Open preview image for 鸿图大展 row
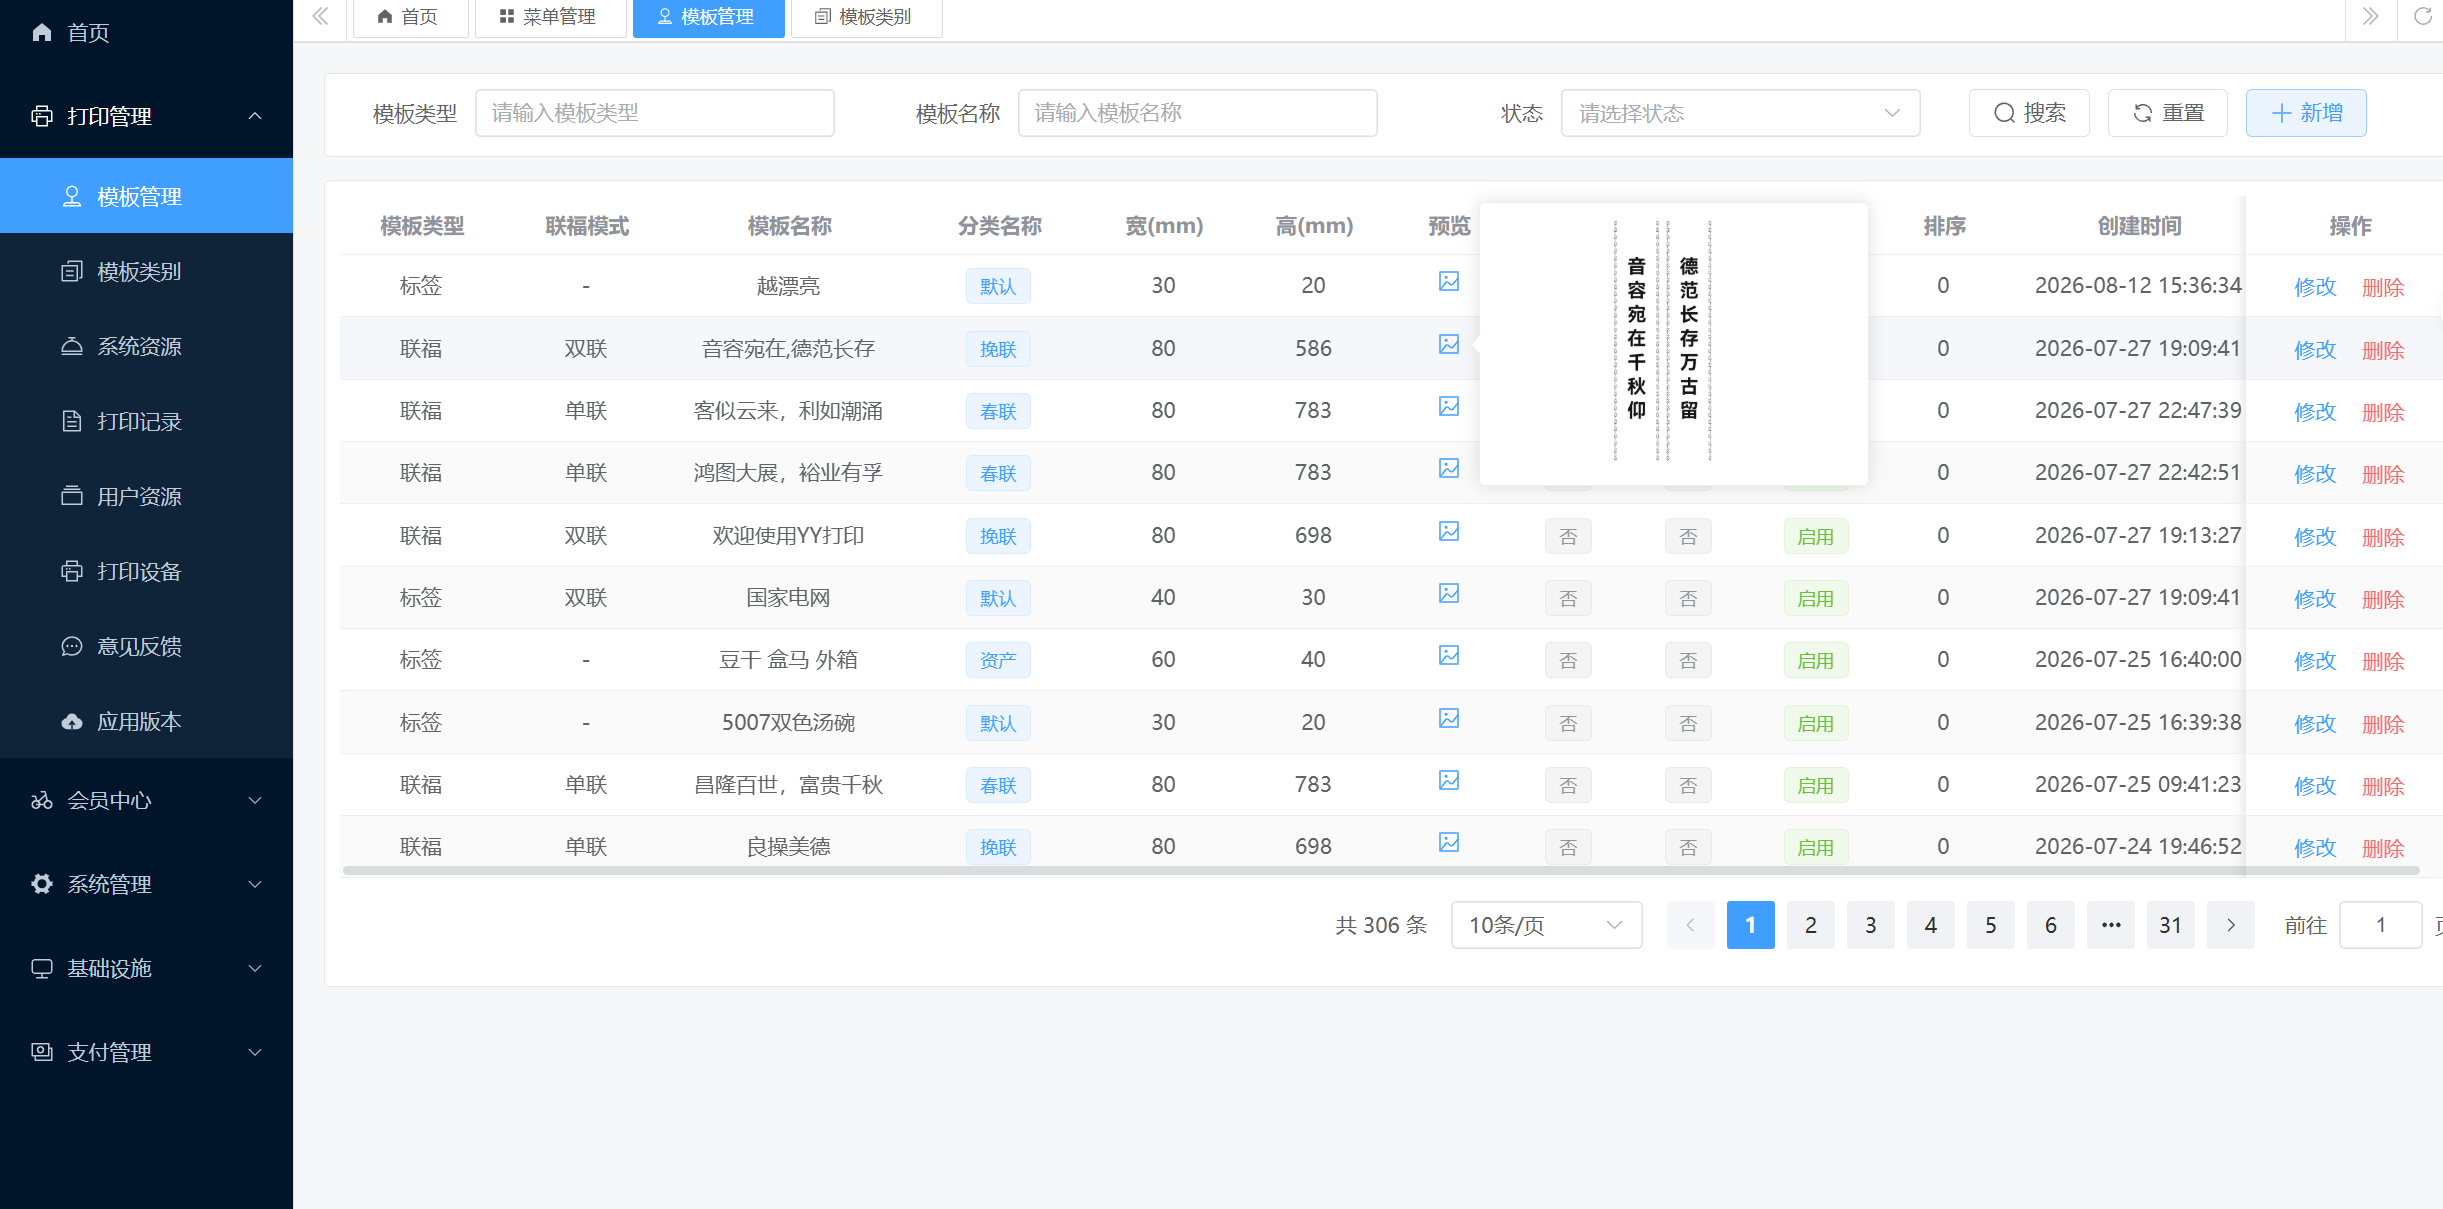This screenshot has height=1209, width=2443. [1448, 469]
